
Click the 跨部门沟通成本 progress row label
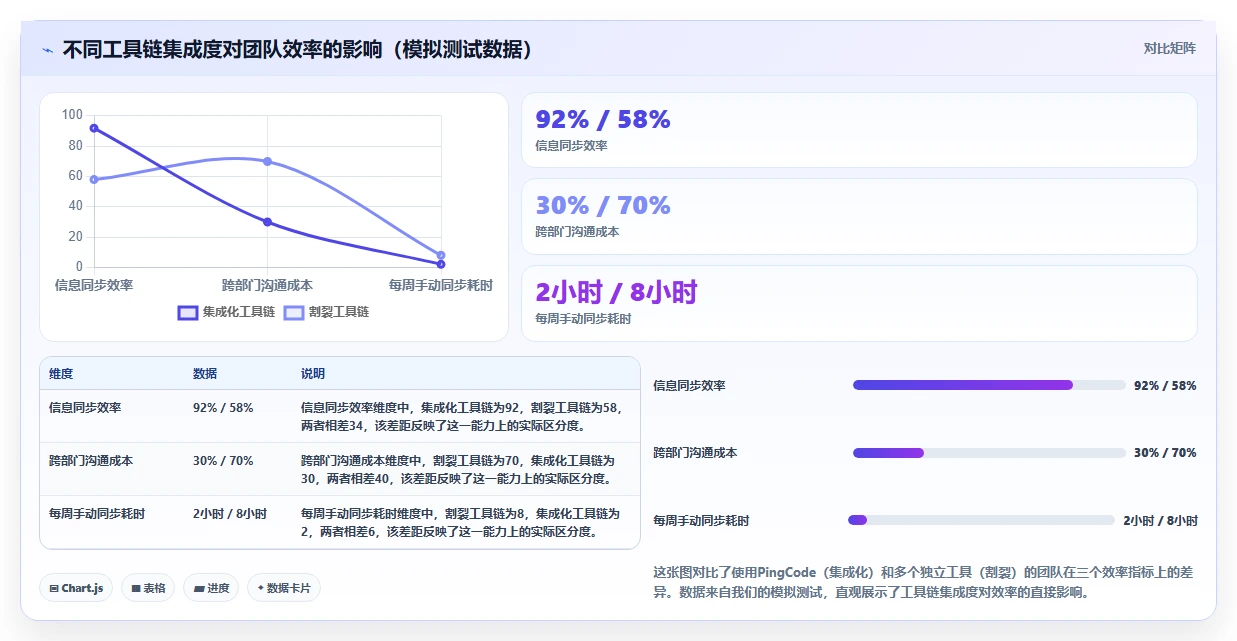695,453
